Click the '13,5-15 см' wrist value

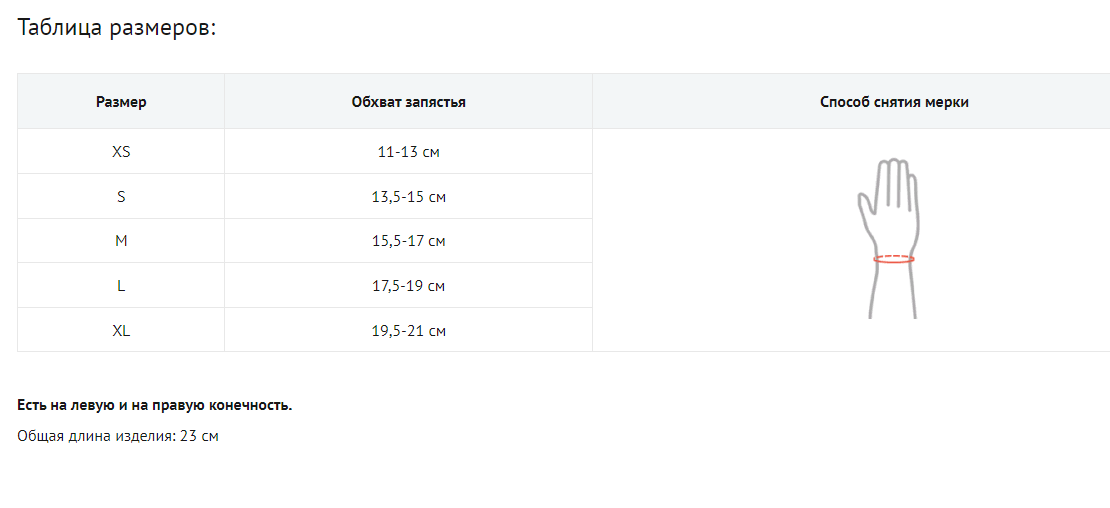(408, 197)
